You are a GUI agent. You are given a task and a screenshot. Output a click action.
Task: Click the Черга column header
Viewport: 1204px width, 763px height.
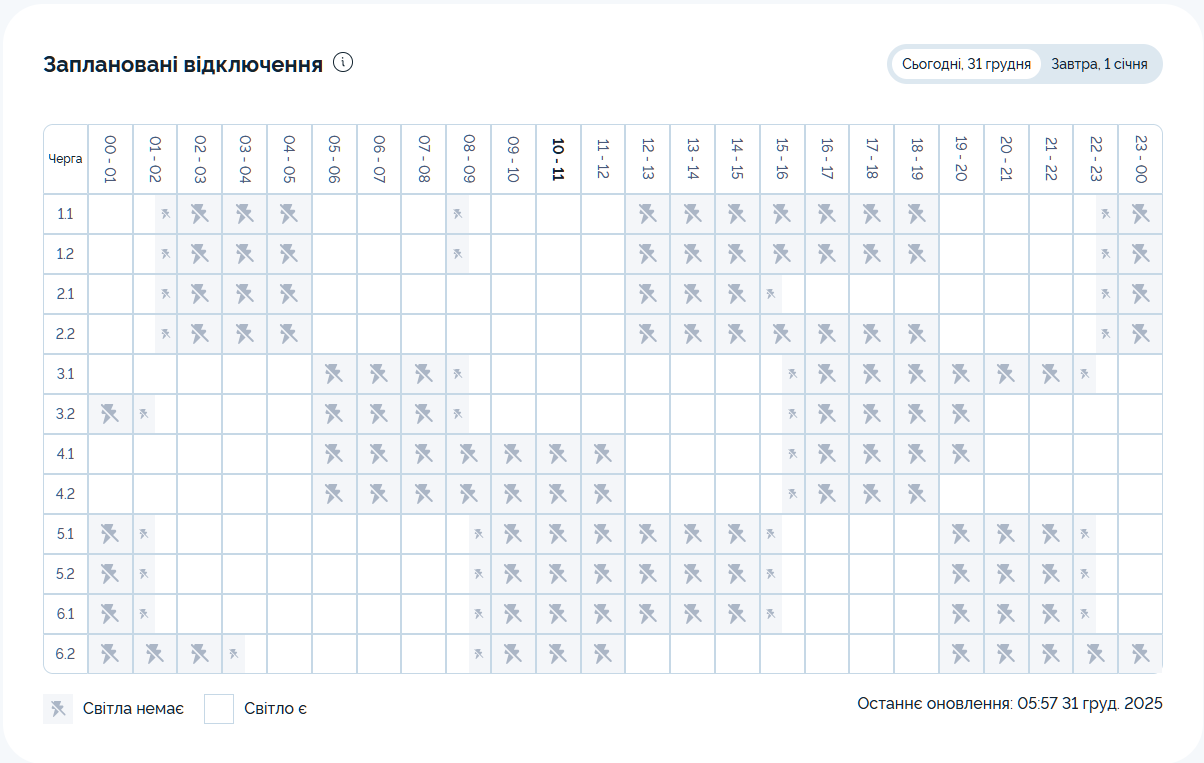pos(66,159)
